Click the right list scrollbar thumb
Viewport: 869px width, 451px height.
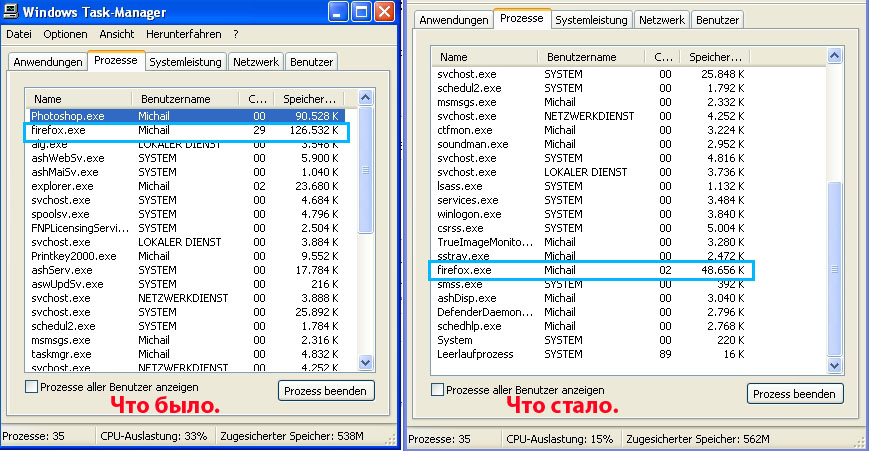pos(835,269)
